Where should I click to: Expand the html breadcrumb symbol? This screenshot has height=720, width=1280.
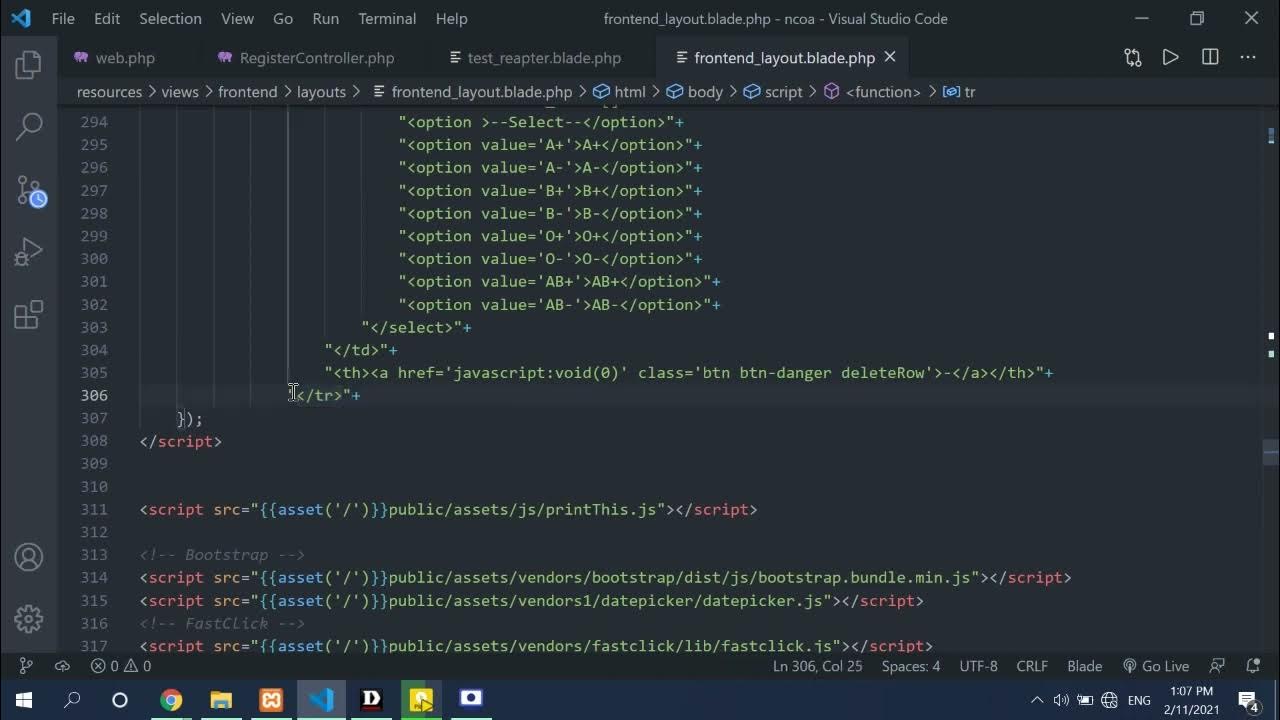[619, 91]
